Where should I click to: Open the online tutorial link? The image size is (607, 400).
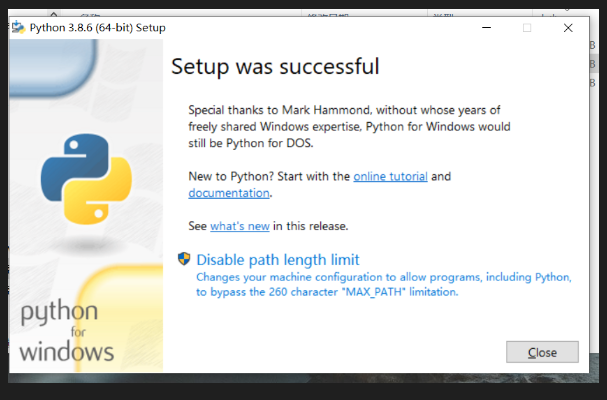390,176
